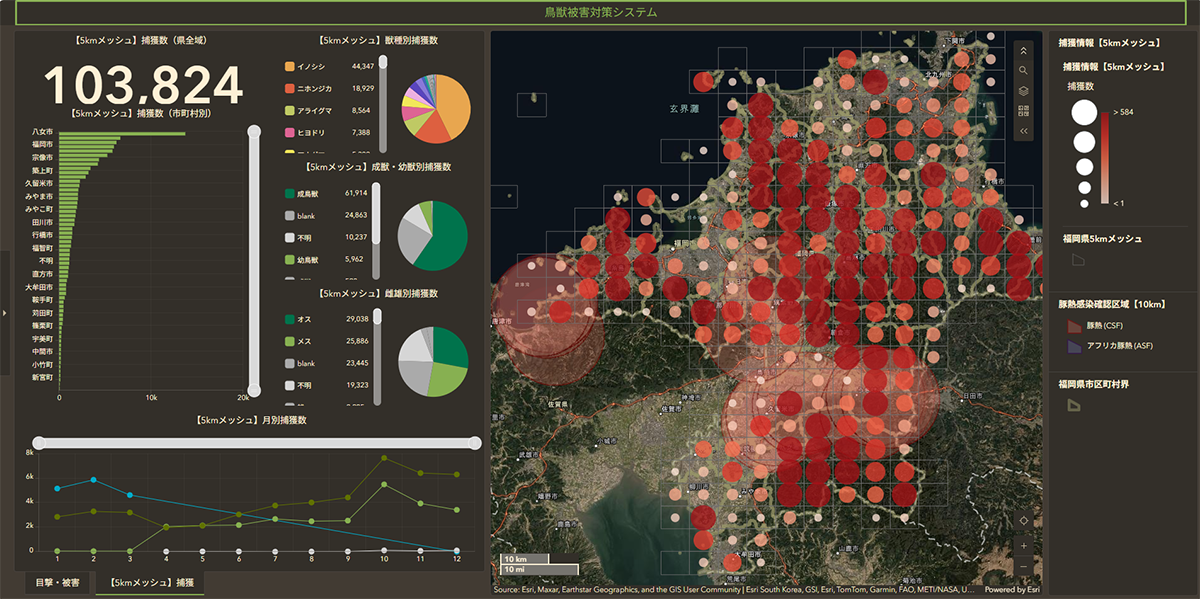Zoom out on the map
The width and height of the screenshot is (1200, 599).
point(1023,568)
